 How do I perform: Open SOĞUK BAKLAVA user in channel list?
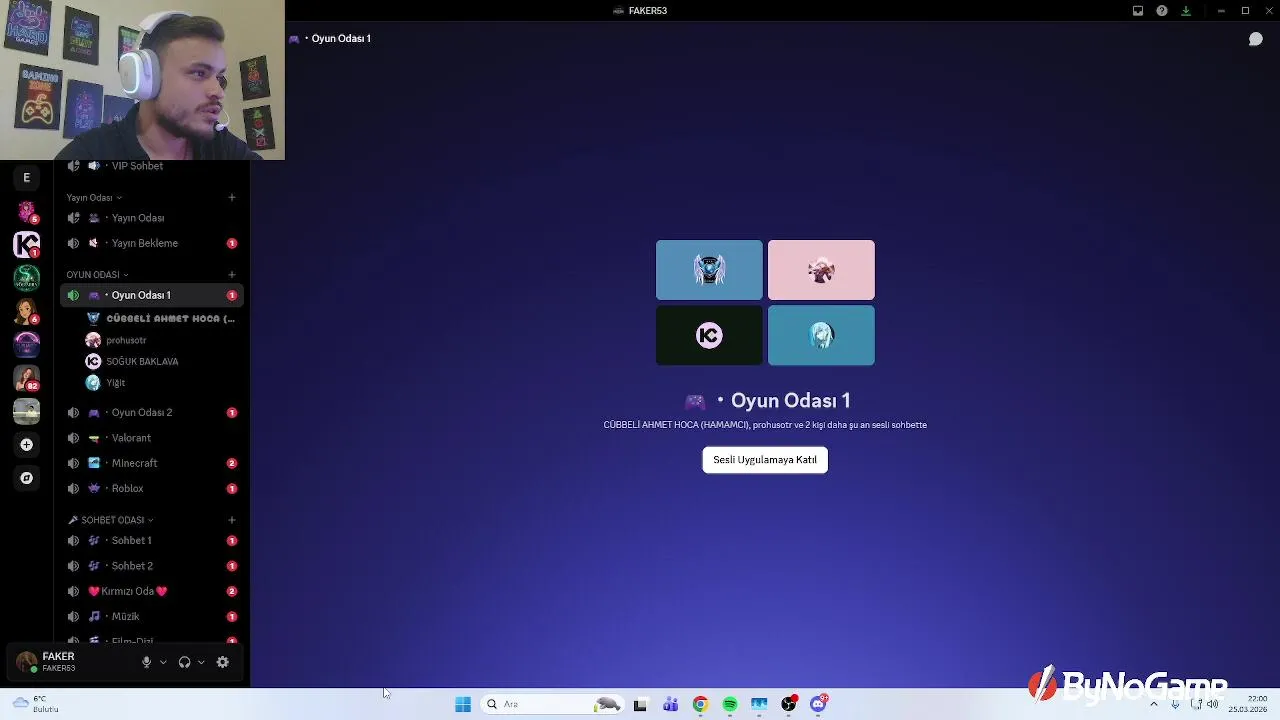click(162, 361)
